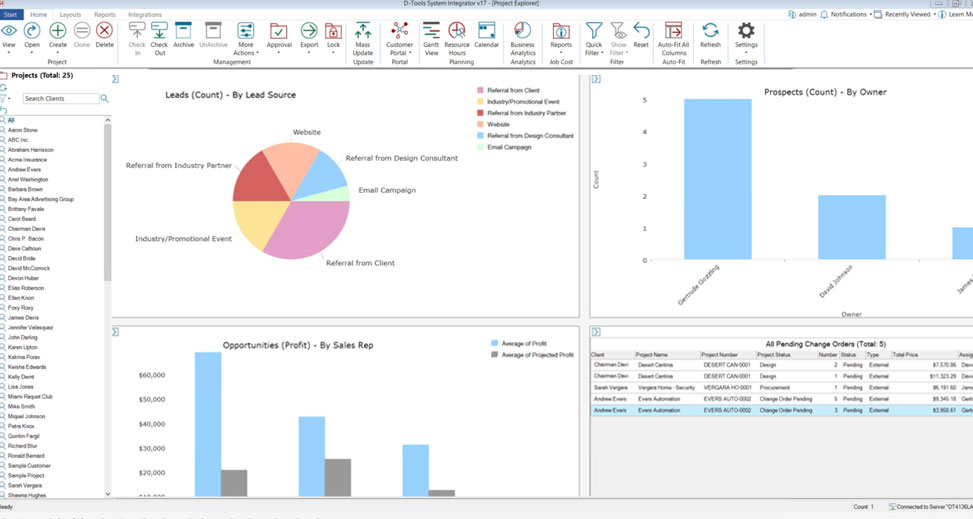Select Acme Insurance client
Screen dimensions: 973x519
(x=27, y=160)
